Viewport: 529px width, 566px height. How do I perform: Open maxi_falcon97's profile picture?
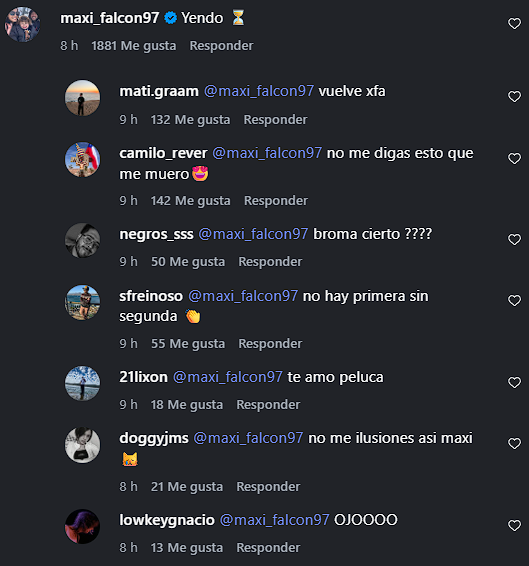tap(22, 24)
